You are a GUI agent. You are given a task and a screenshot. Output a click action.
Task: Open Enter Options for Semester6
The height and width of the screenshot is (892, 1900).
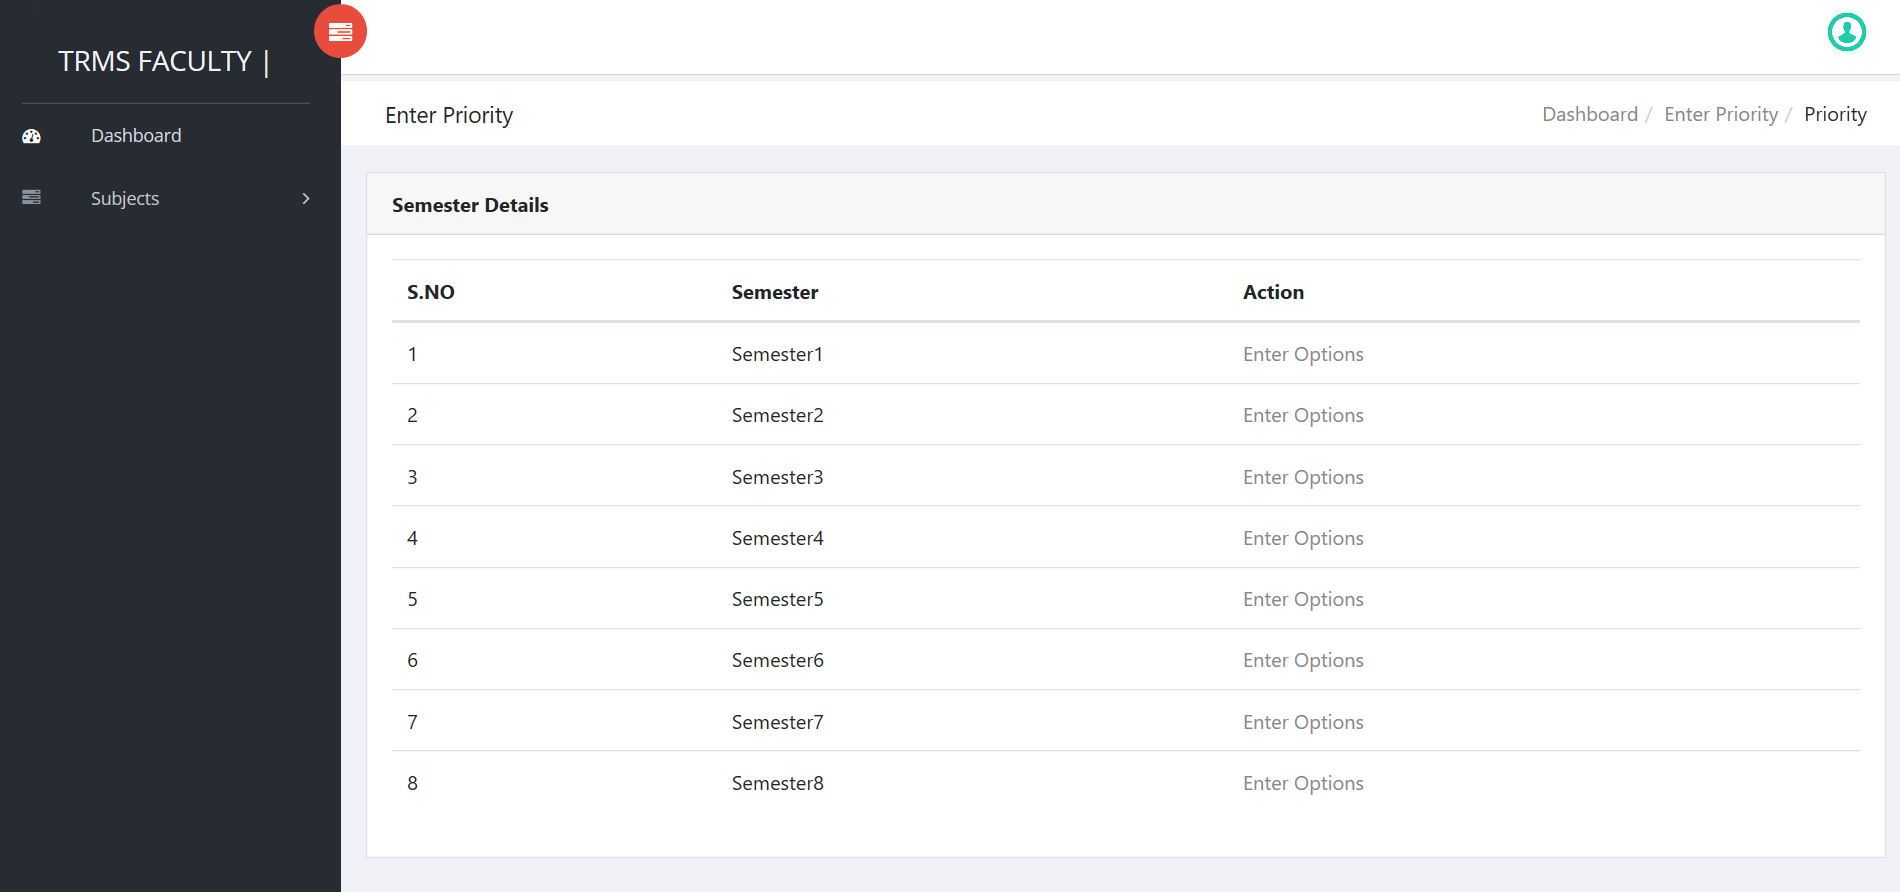point(1303,660)
